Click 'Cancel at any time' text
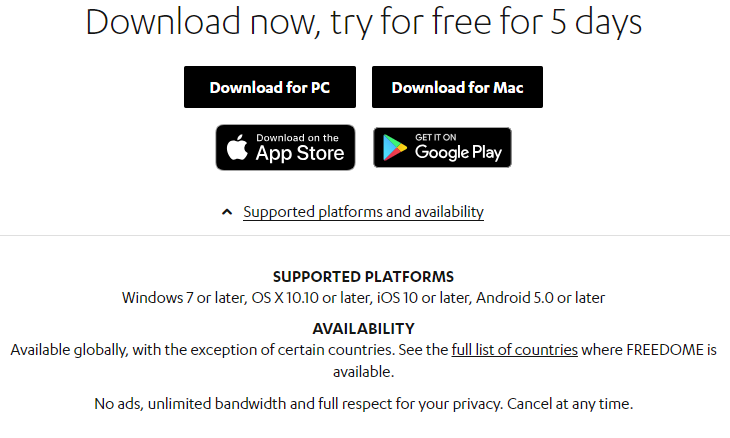The height and width of the screenshot is (438, 730). pos(570,404)
